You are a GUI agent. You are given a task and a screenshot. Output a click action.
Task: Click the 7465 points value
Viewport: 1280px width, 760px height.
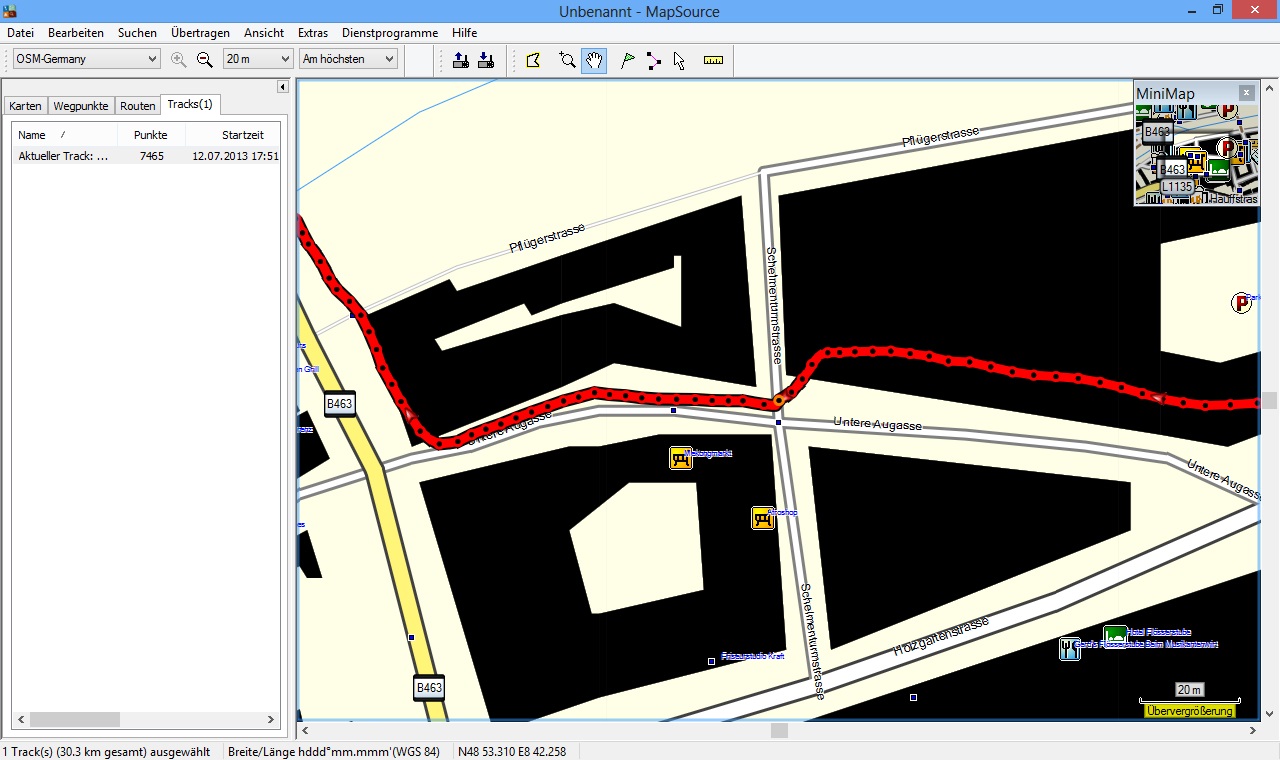[151, 156]
